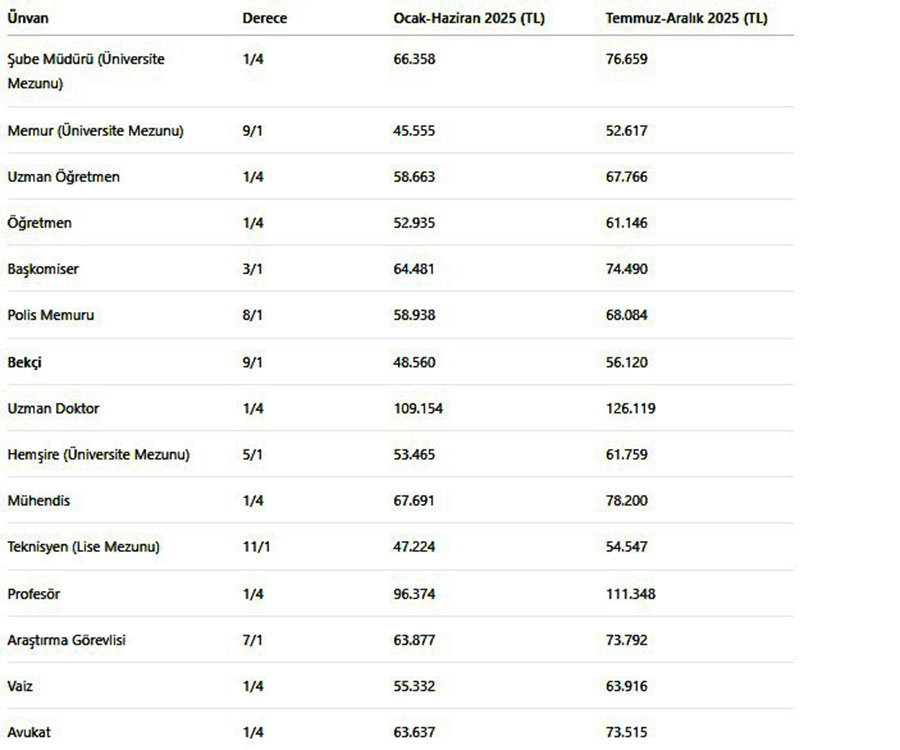900x750 pixels.
Task: Click the 126.119 salary value for Uzman Doktor
Action: (x=630, y=409)
